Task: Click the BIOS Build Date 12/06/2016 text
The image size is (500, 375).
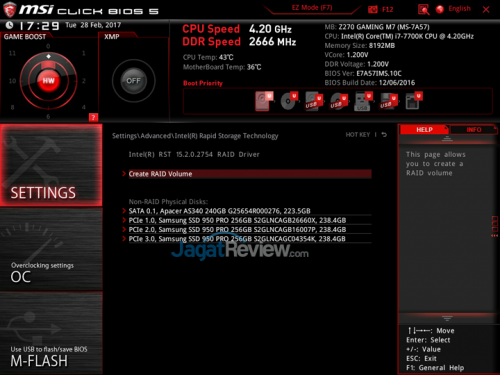Action: coord(370,83)
